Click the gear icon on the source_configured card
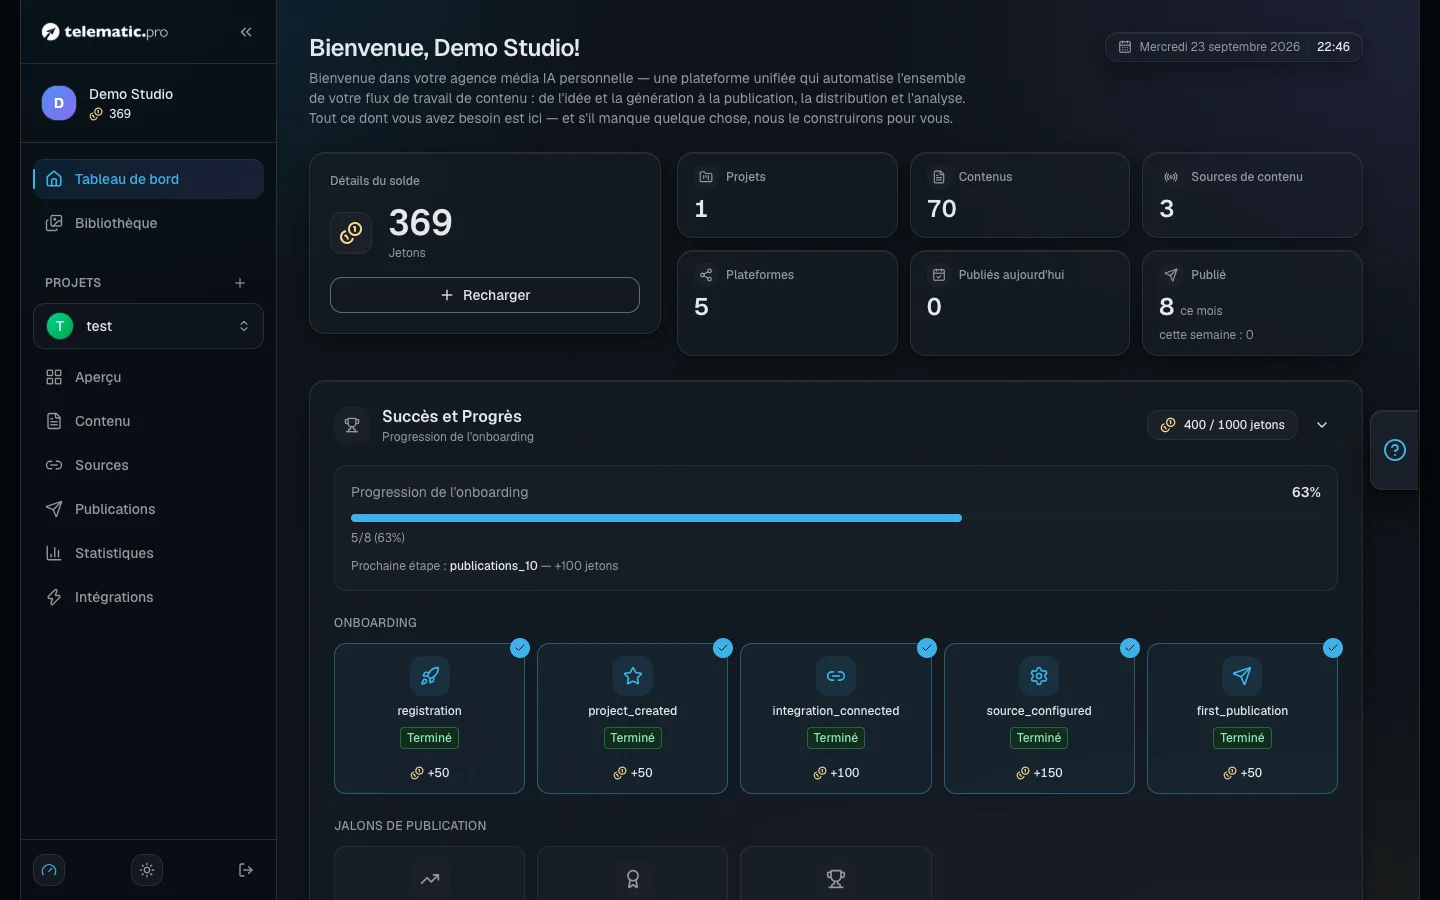1440x900 pixels. point(1039,676)
